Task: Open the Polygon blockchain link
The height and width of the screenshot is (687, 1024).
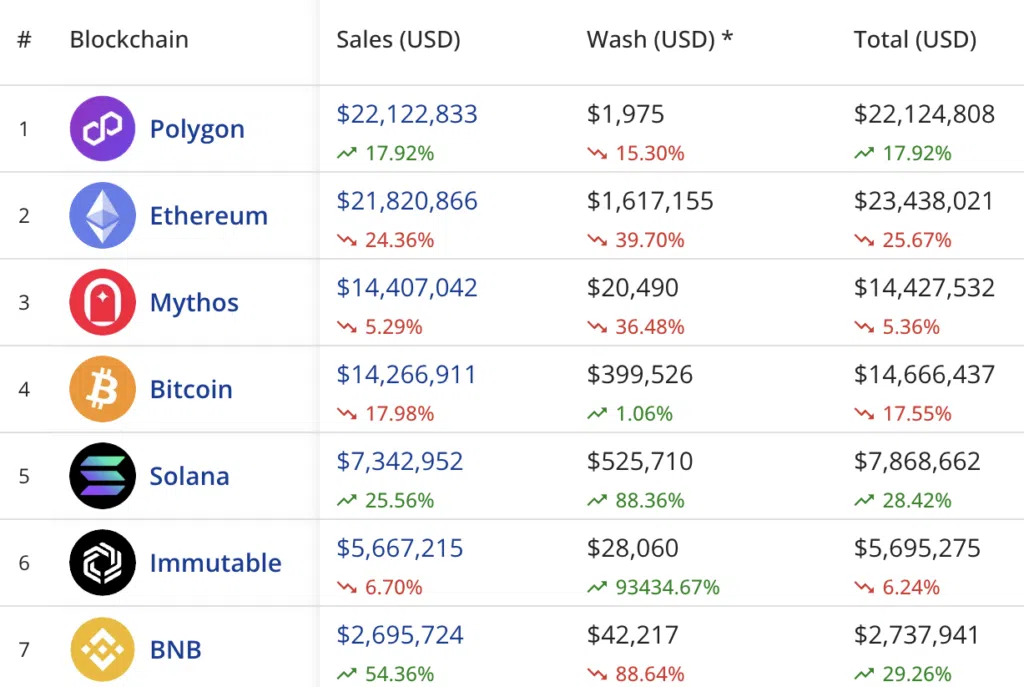Action: coord(197,129)
